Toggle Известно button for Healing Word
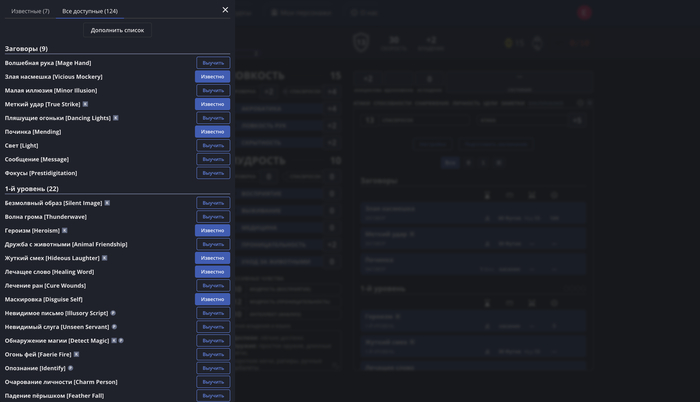Viewport: 700px width, 402px height. click(x=213, y=271)
